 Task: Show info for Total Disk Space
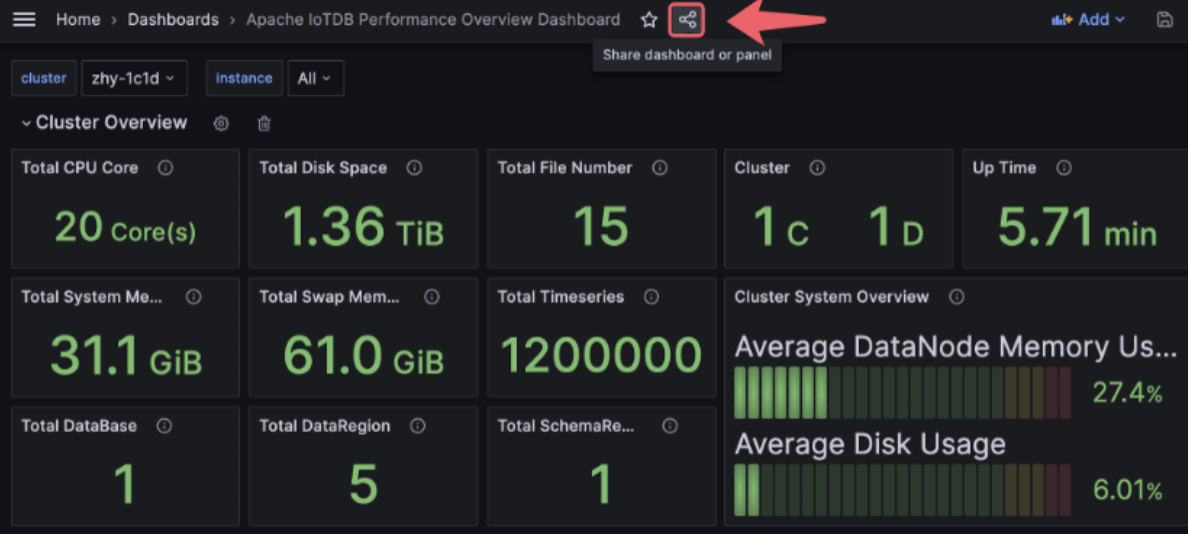[x=414, y=168]
